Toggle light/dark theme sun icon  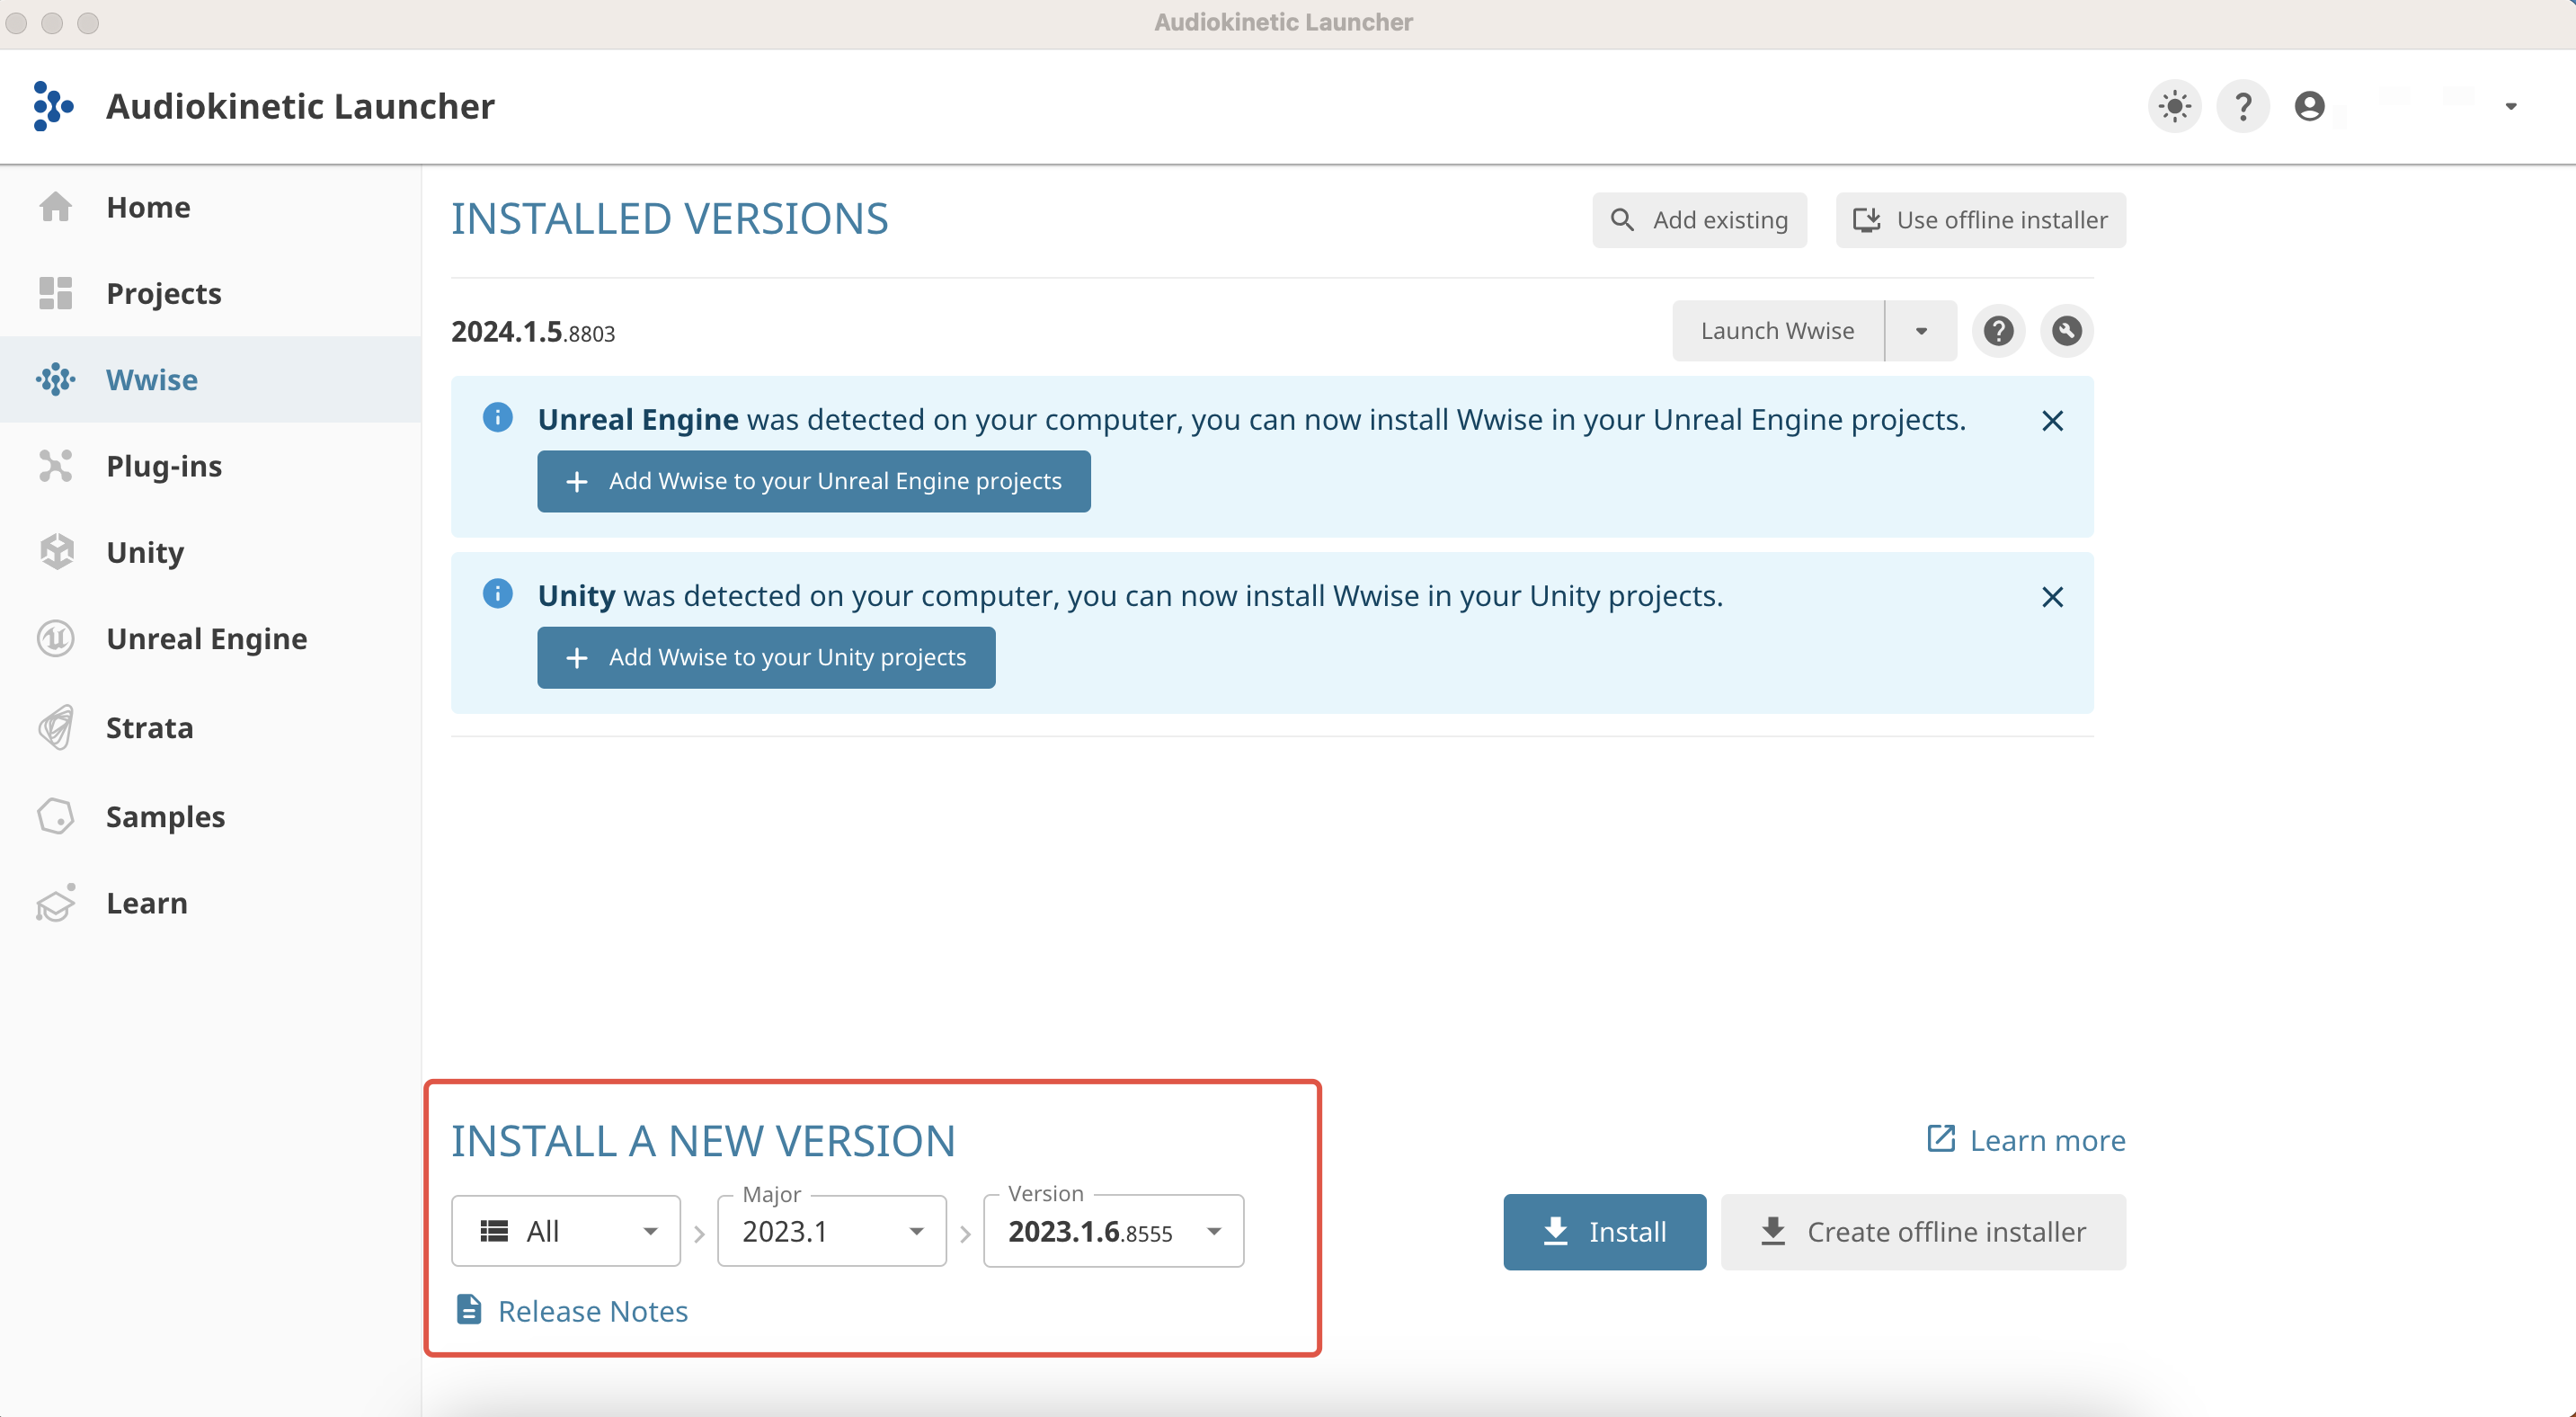tap(2174, 106)
